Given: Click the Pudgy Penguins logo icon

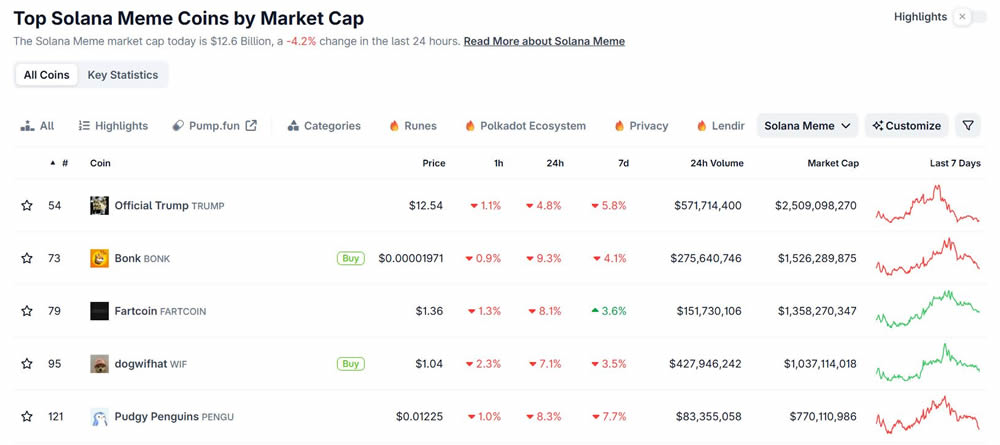Looking at the screenshot, I should point(99,417).
